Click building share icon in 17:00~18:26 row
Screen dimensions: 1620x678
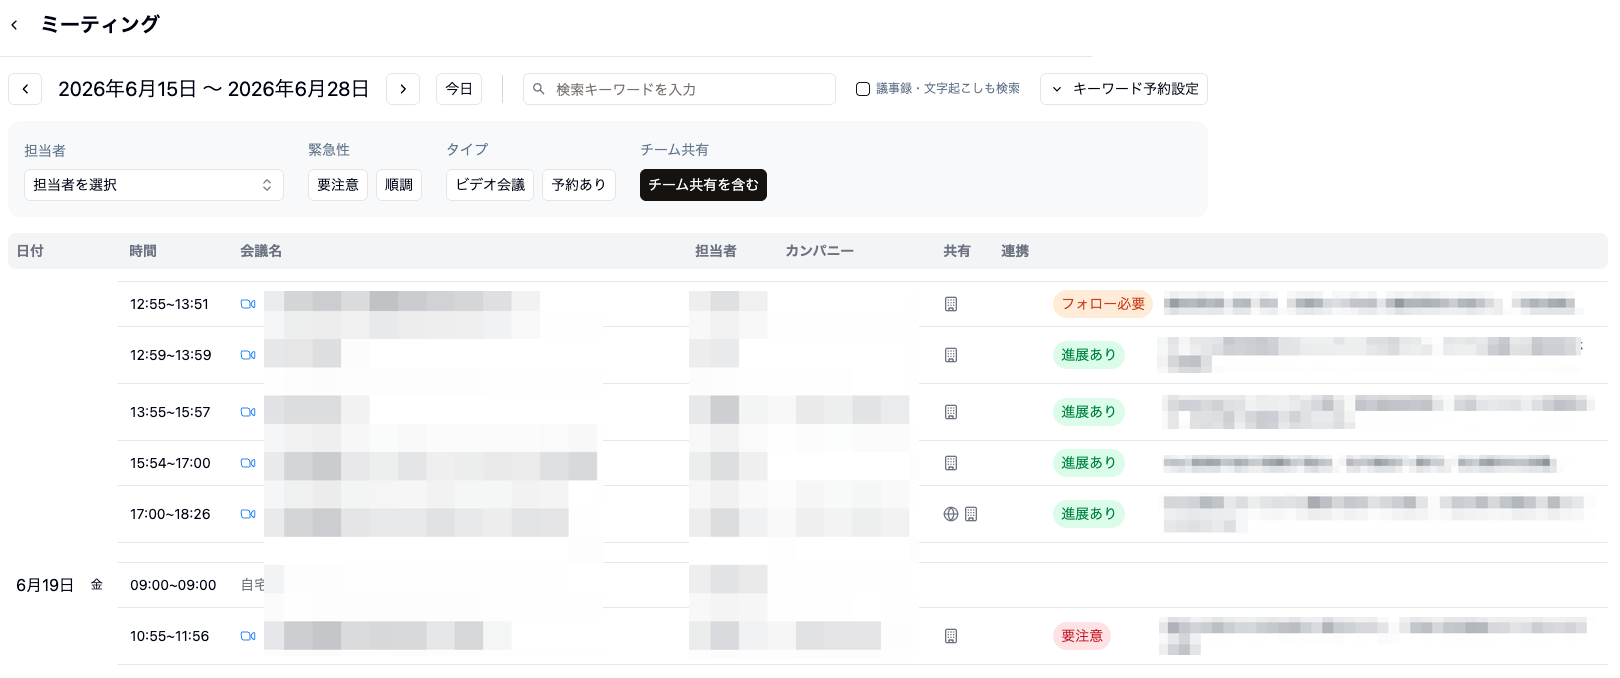pyautogui.click(x=971, y=514)
